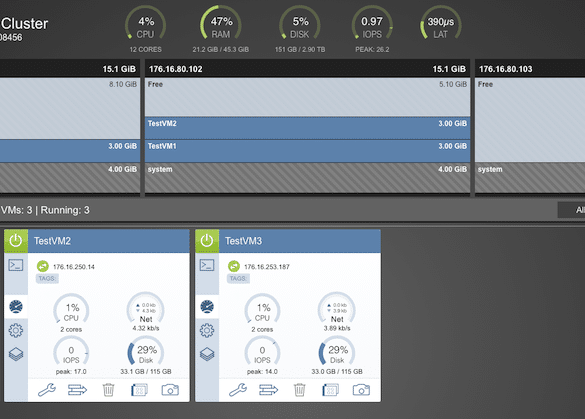Open the All filter dropdown
Image resolution: width=585 pixels, height=419 pixels.
pyautogui.click(x=571, y=210)
